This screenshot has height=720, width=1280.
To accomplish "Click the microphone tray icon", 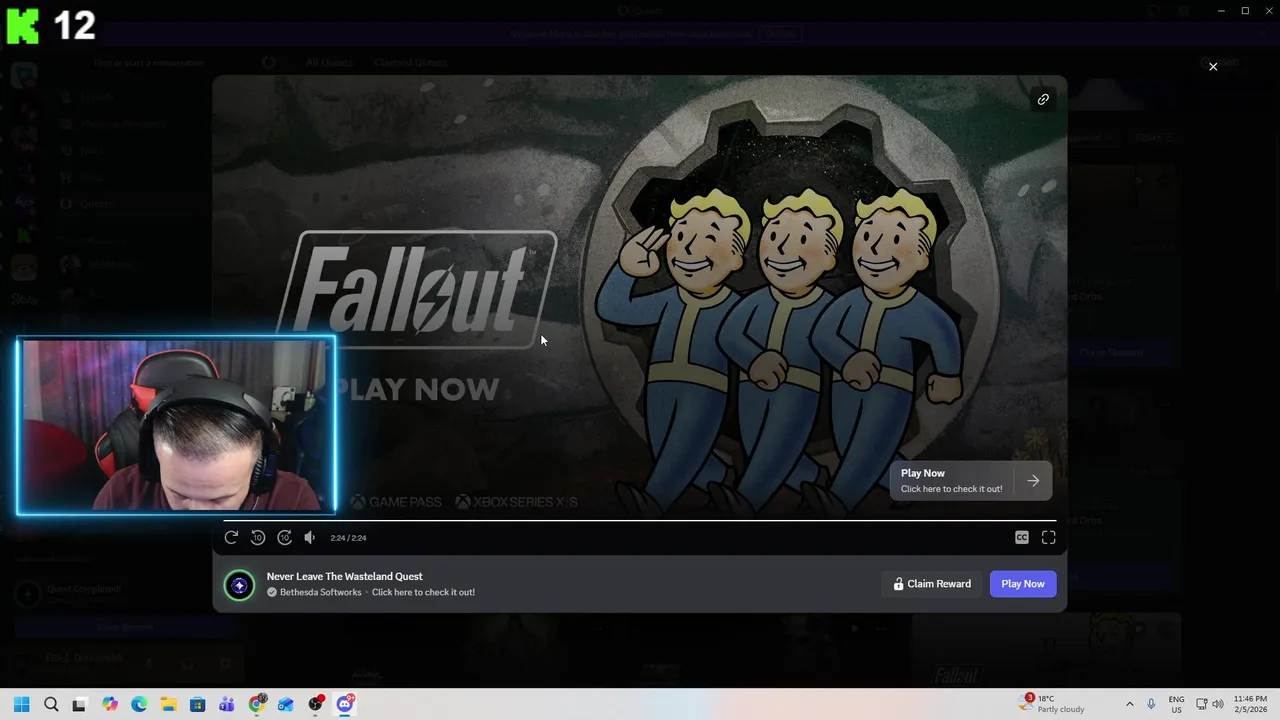I will [1151, 704].
